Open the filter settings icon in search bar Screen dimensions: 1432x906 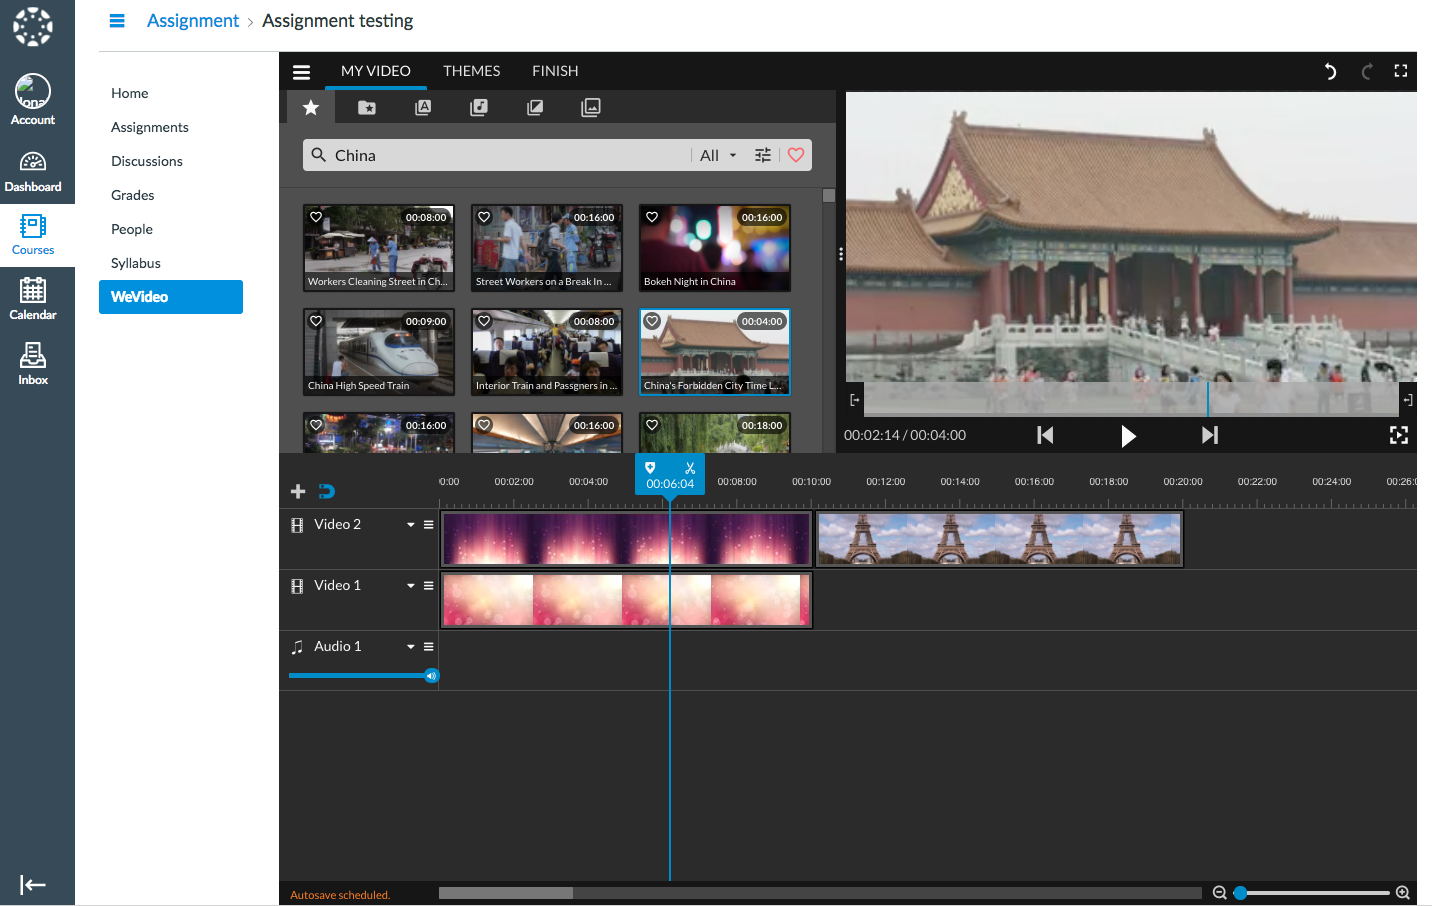point(763,155)
